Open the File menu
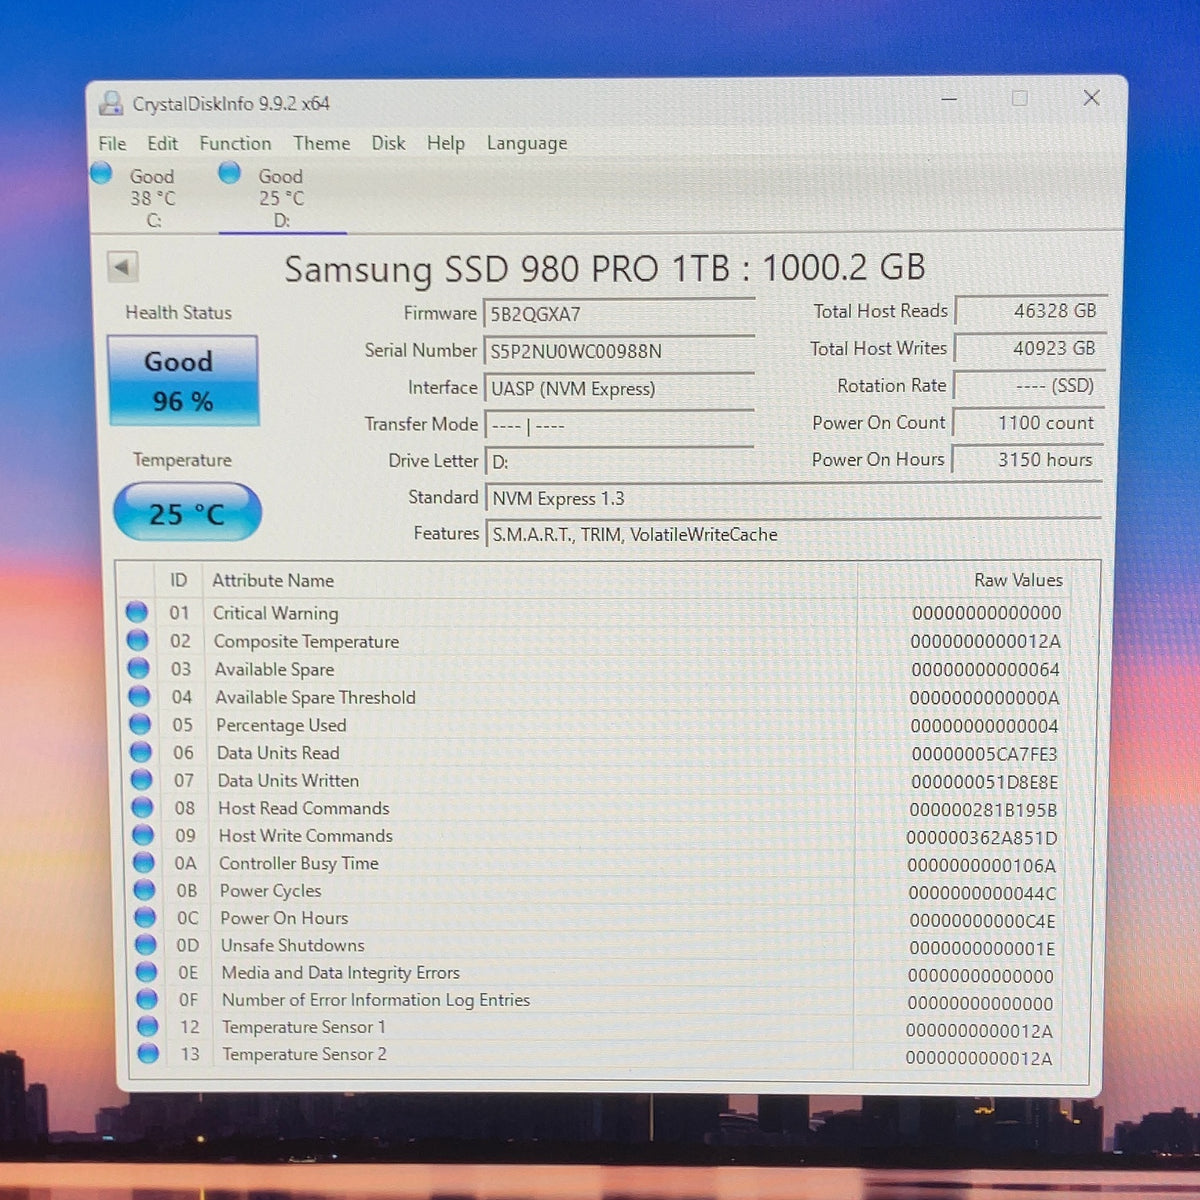Screen dimensions: 1200x1200 pyautogui.click(x=112, y=143)
